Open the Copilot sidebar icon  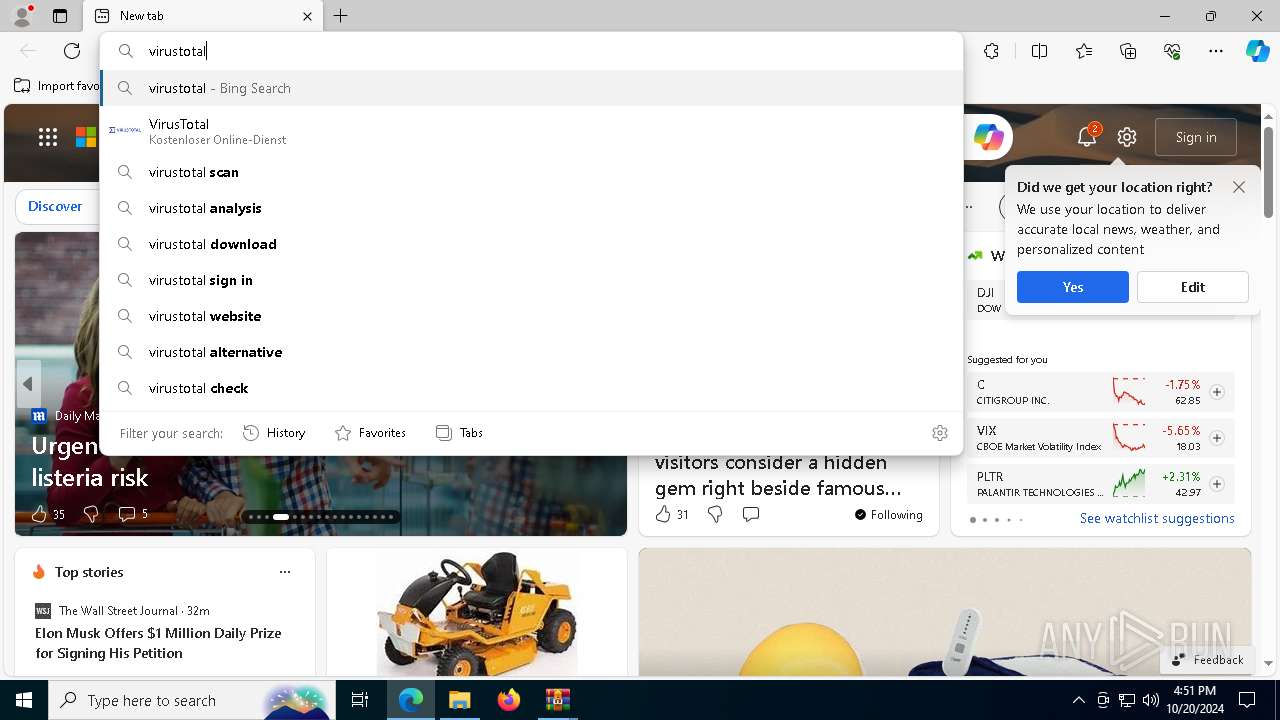1258,51
